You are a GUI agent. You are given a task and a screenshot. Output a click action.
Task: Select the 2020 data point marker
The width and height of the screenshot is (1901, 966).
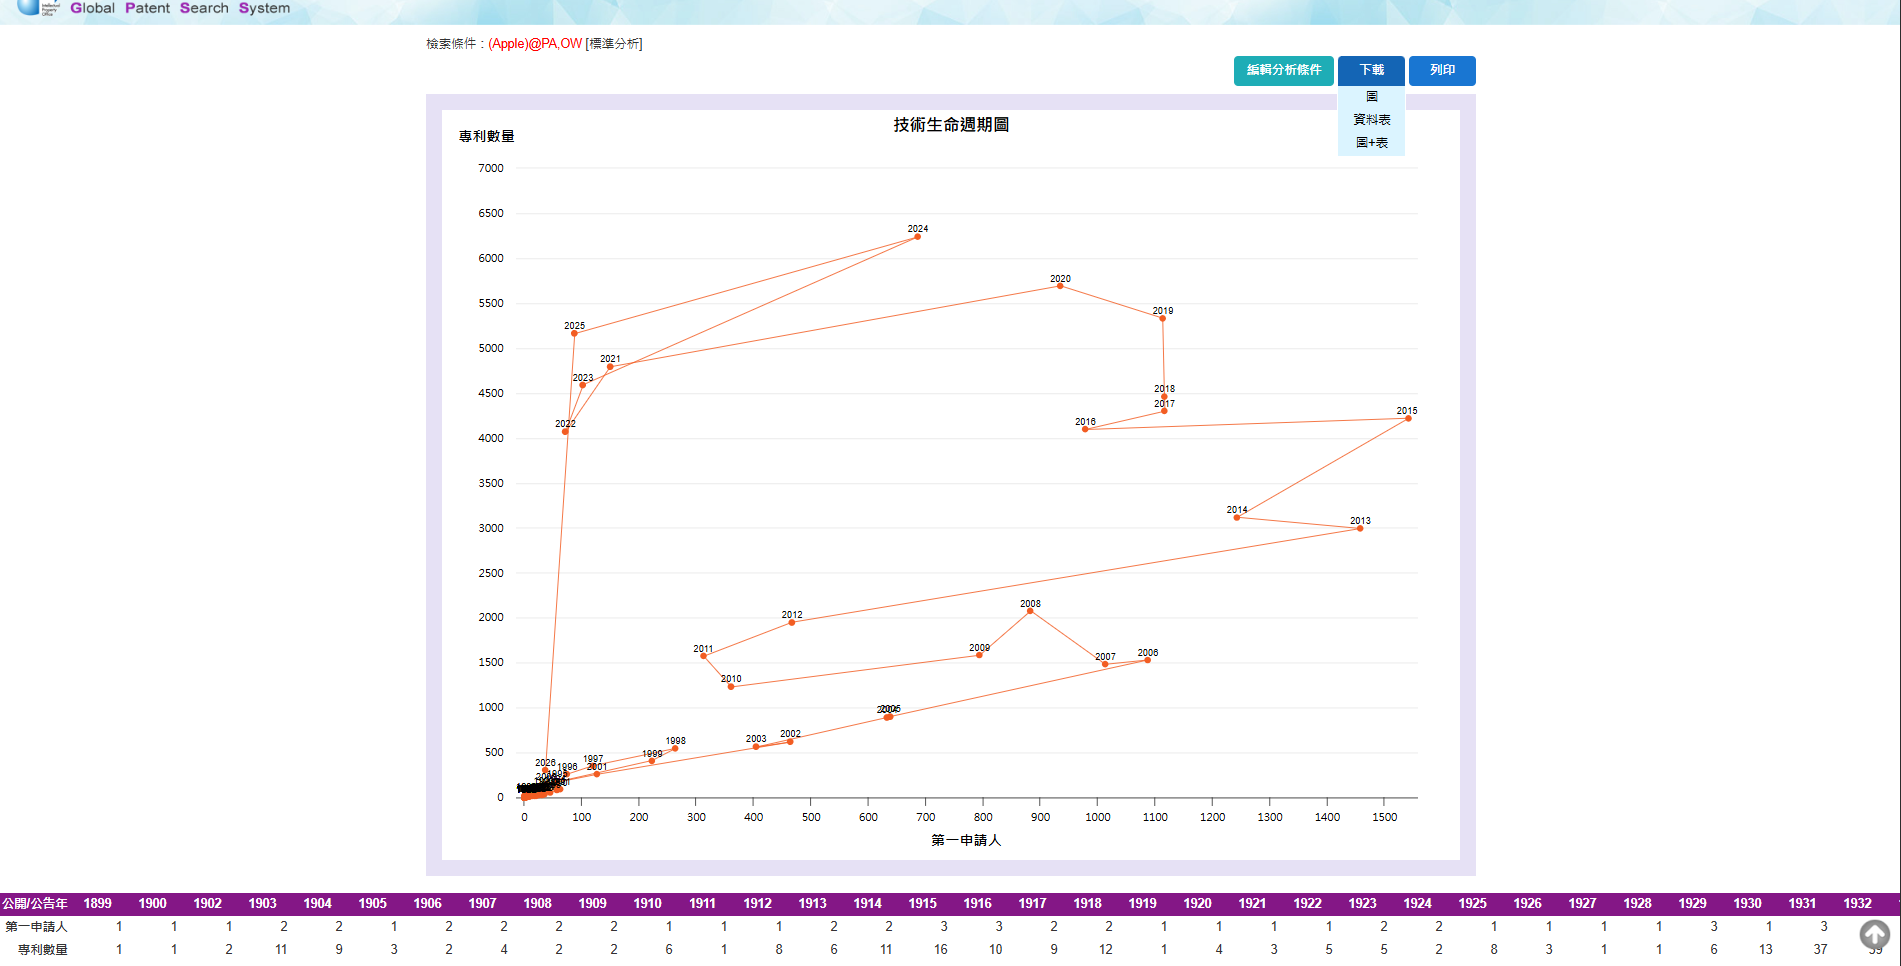1060,286
